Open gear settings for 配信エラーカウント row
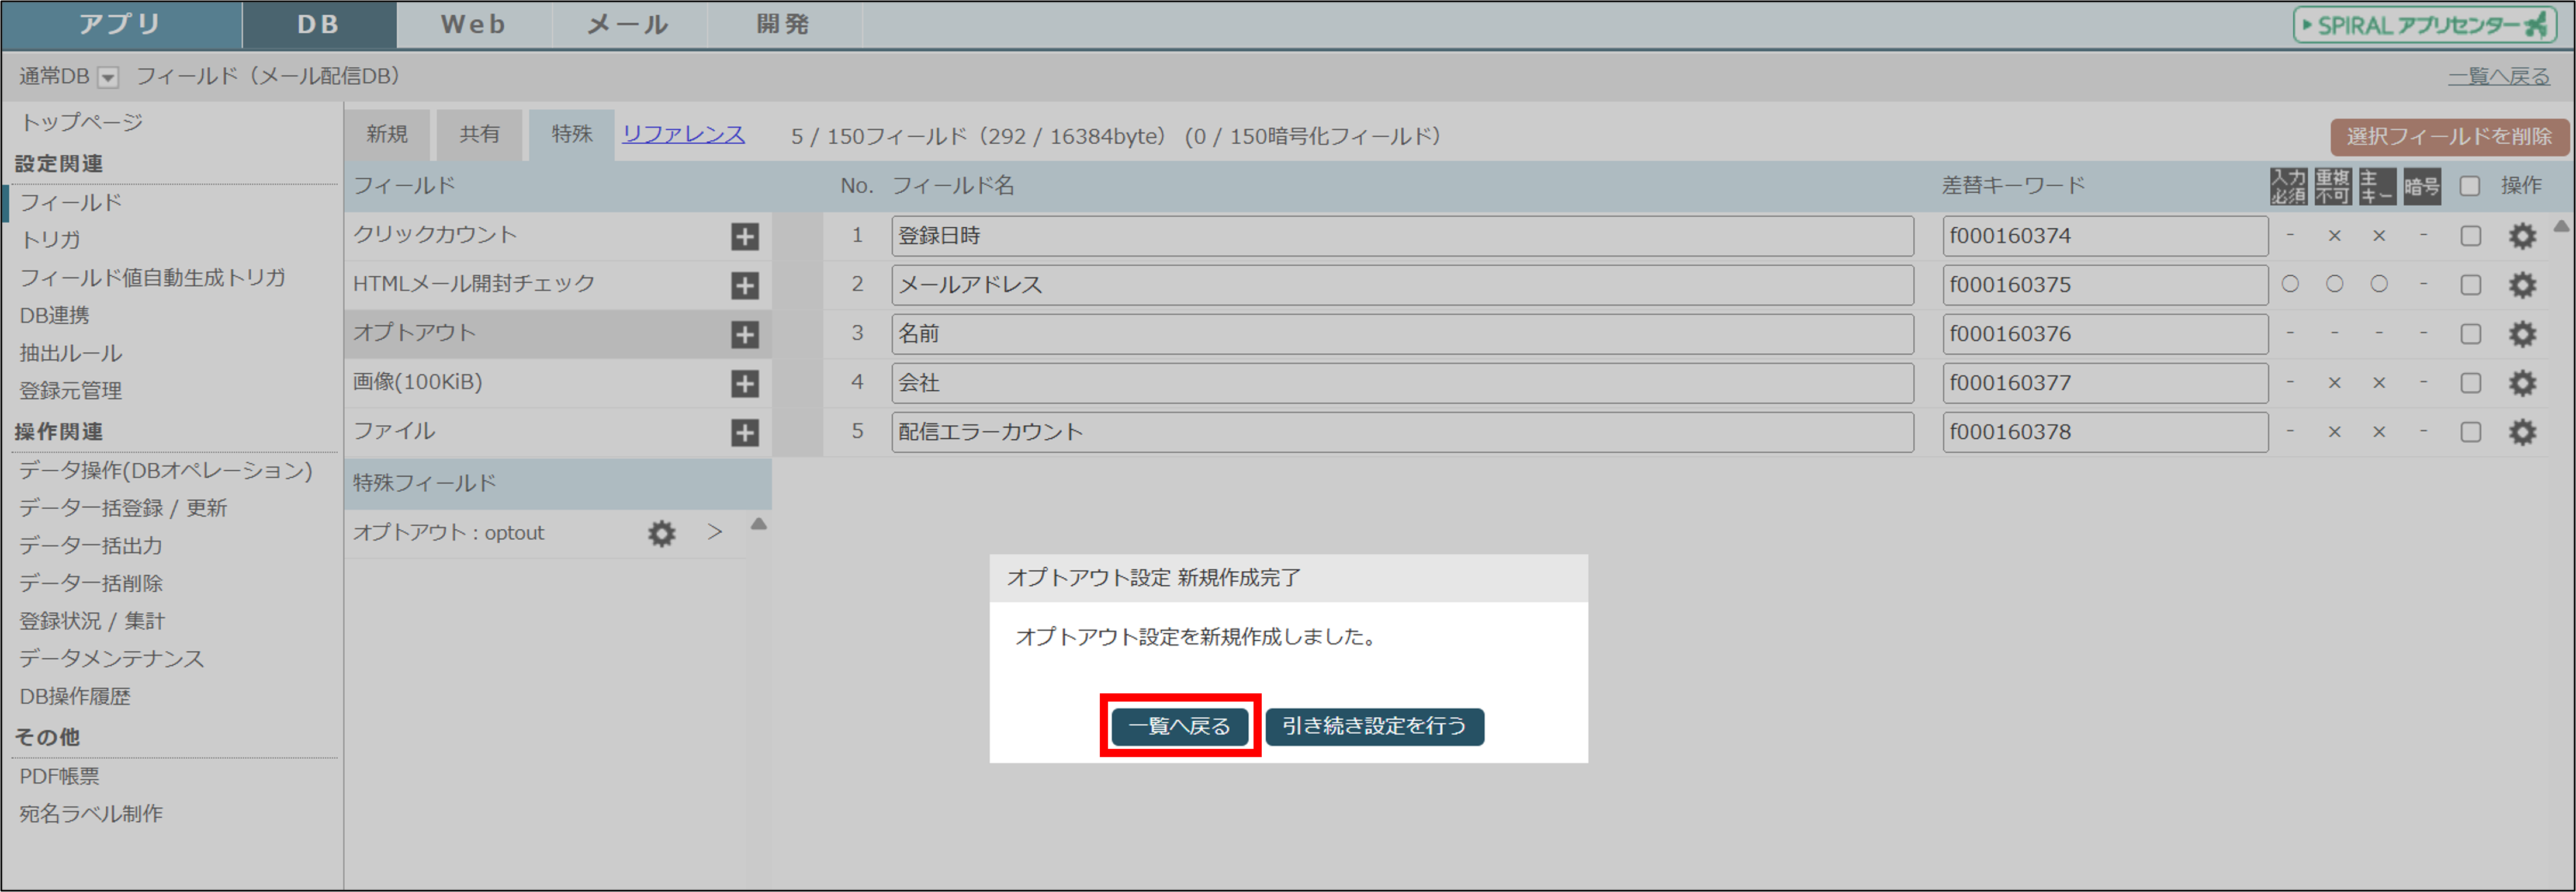 coord(2522,432)
